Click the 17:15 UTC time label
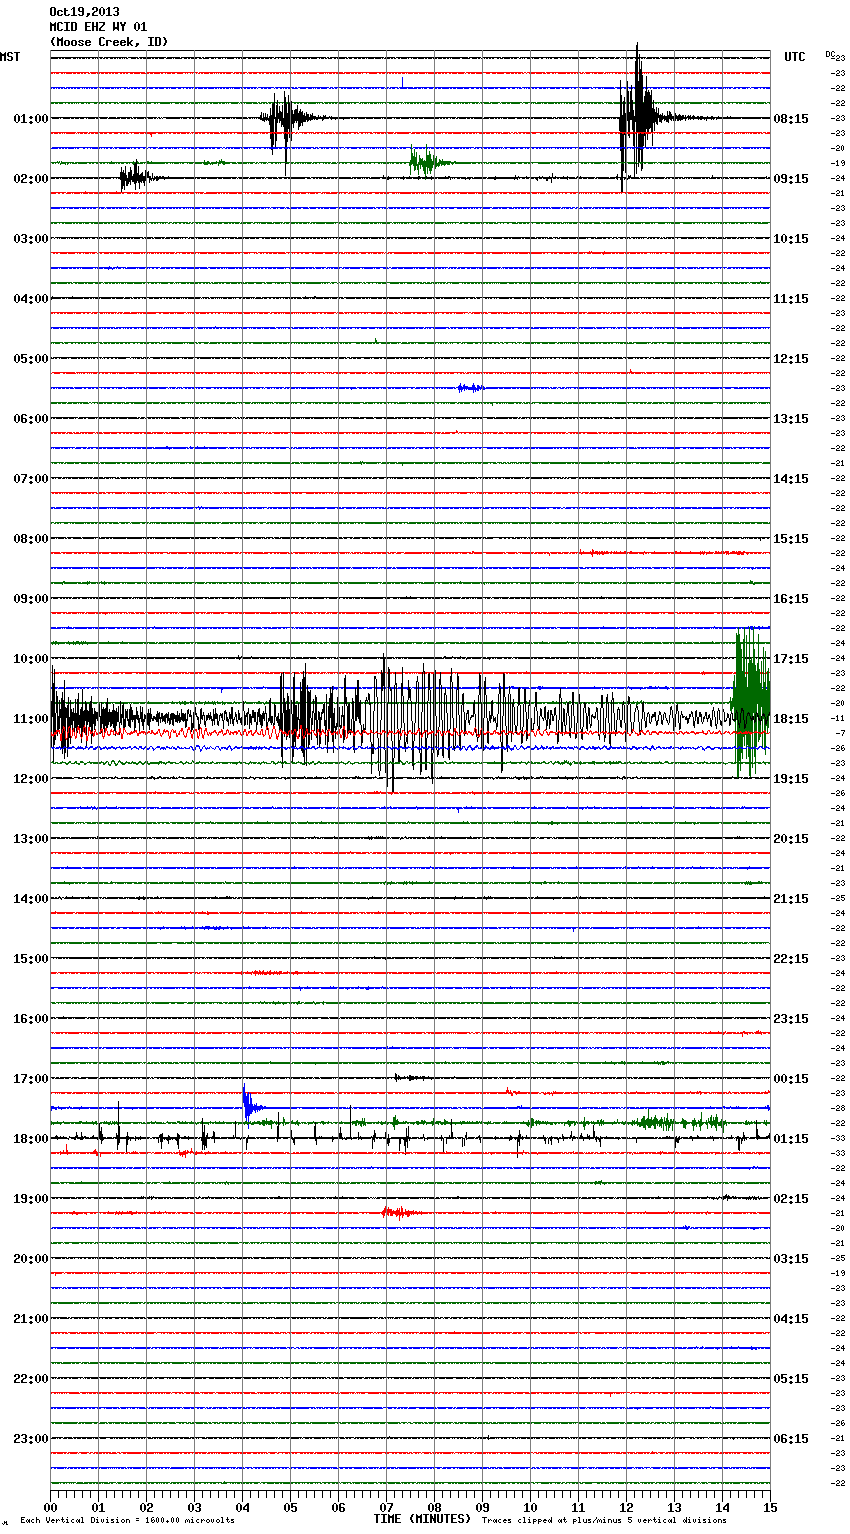Viewport: 850px width, 1534px height. (791, 659)
